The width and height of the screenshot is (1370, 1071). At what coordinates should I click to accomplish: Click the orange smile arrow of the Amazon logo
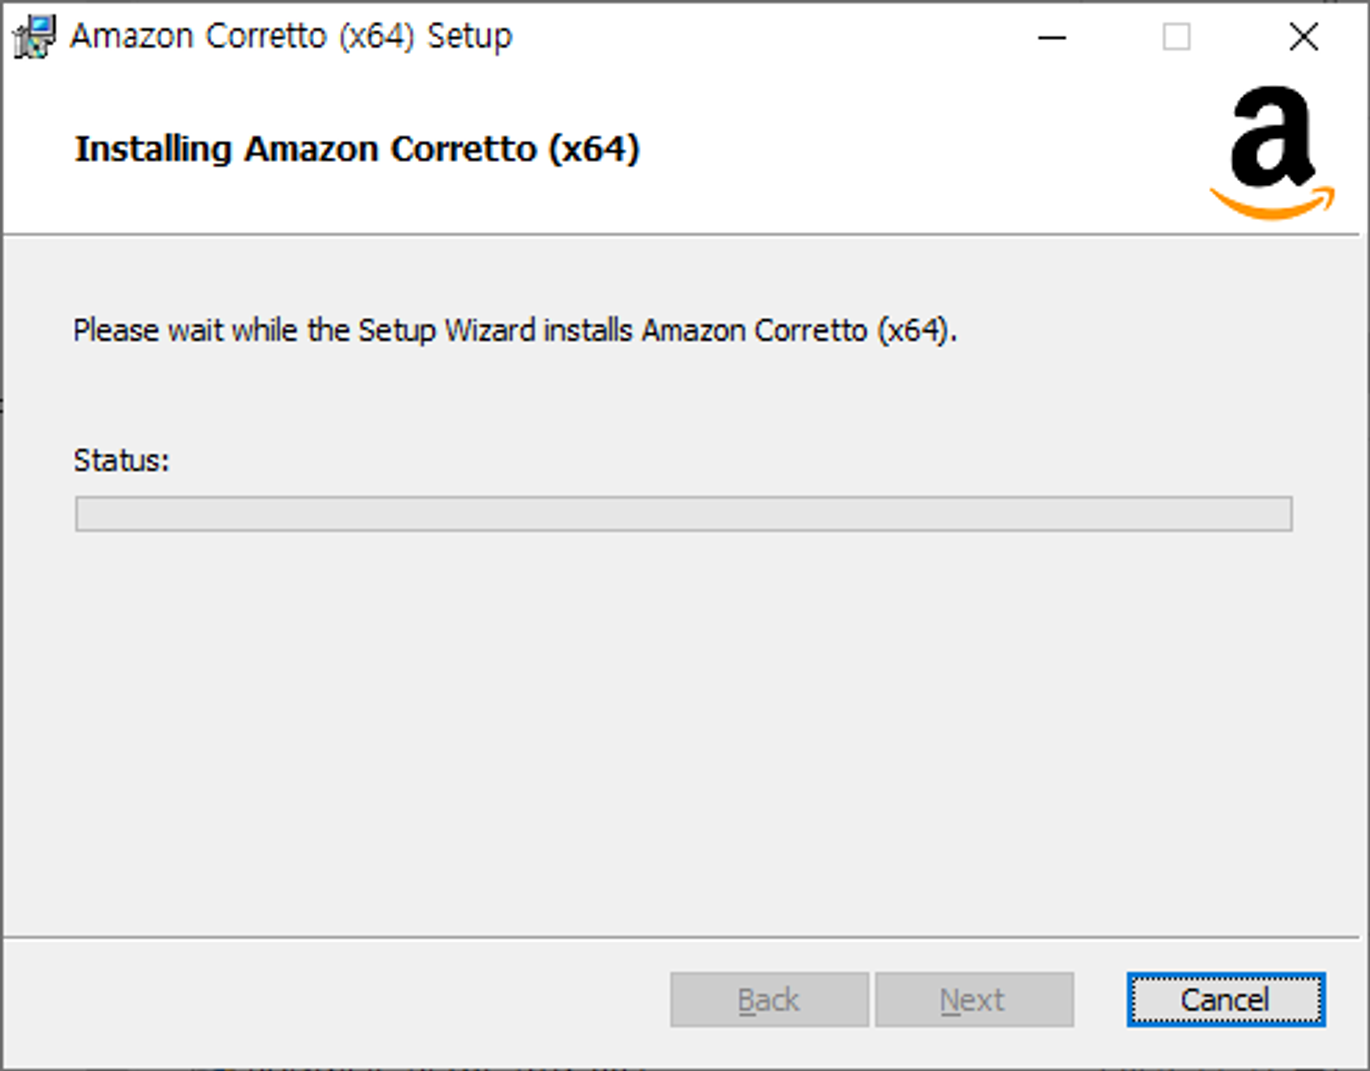tap(1271, 205)
